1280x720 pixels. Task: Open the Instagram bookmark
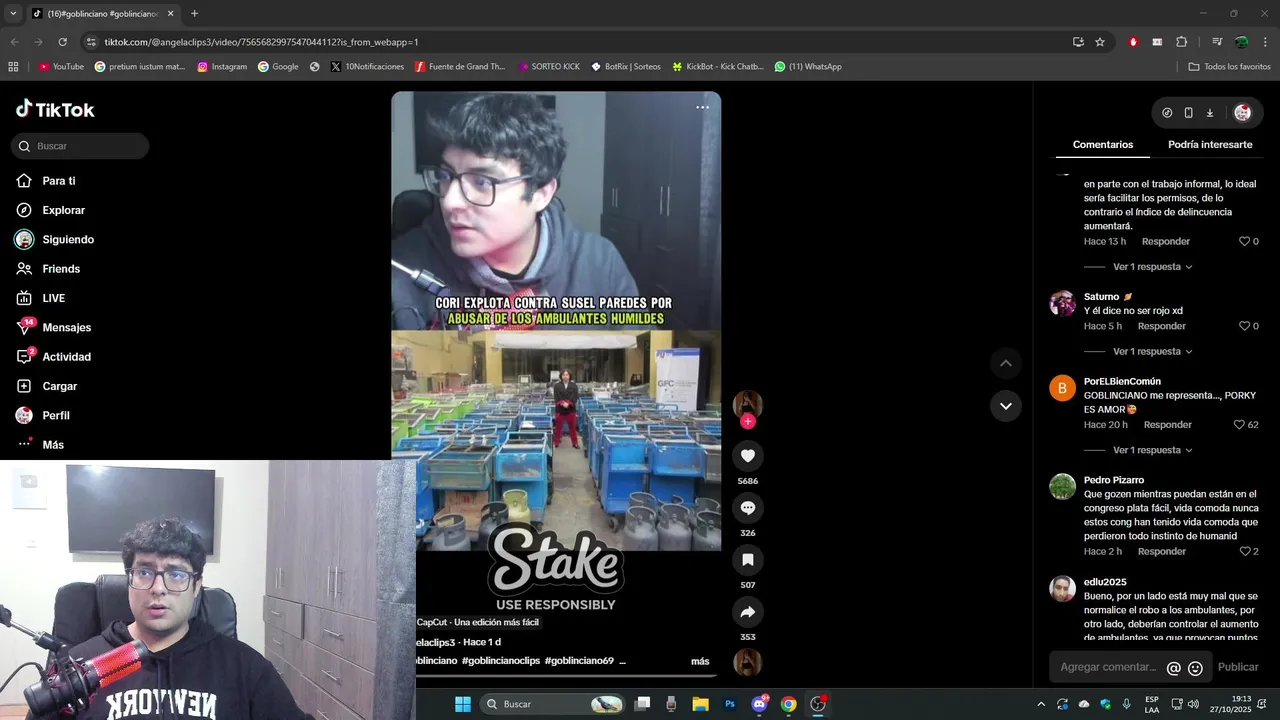click(222, 67)
